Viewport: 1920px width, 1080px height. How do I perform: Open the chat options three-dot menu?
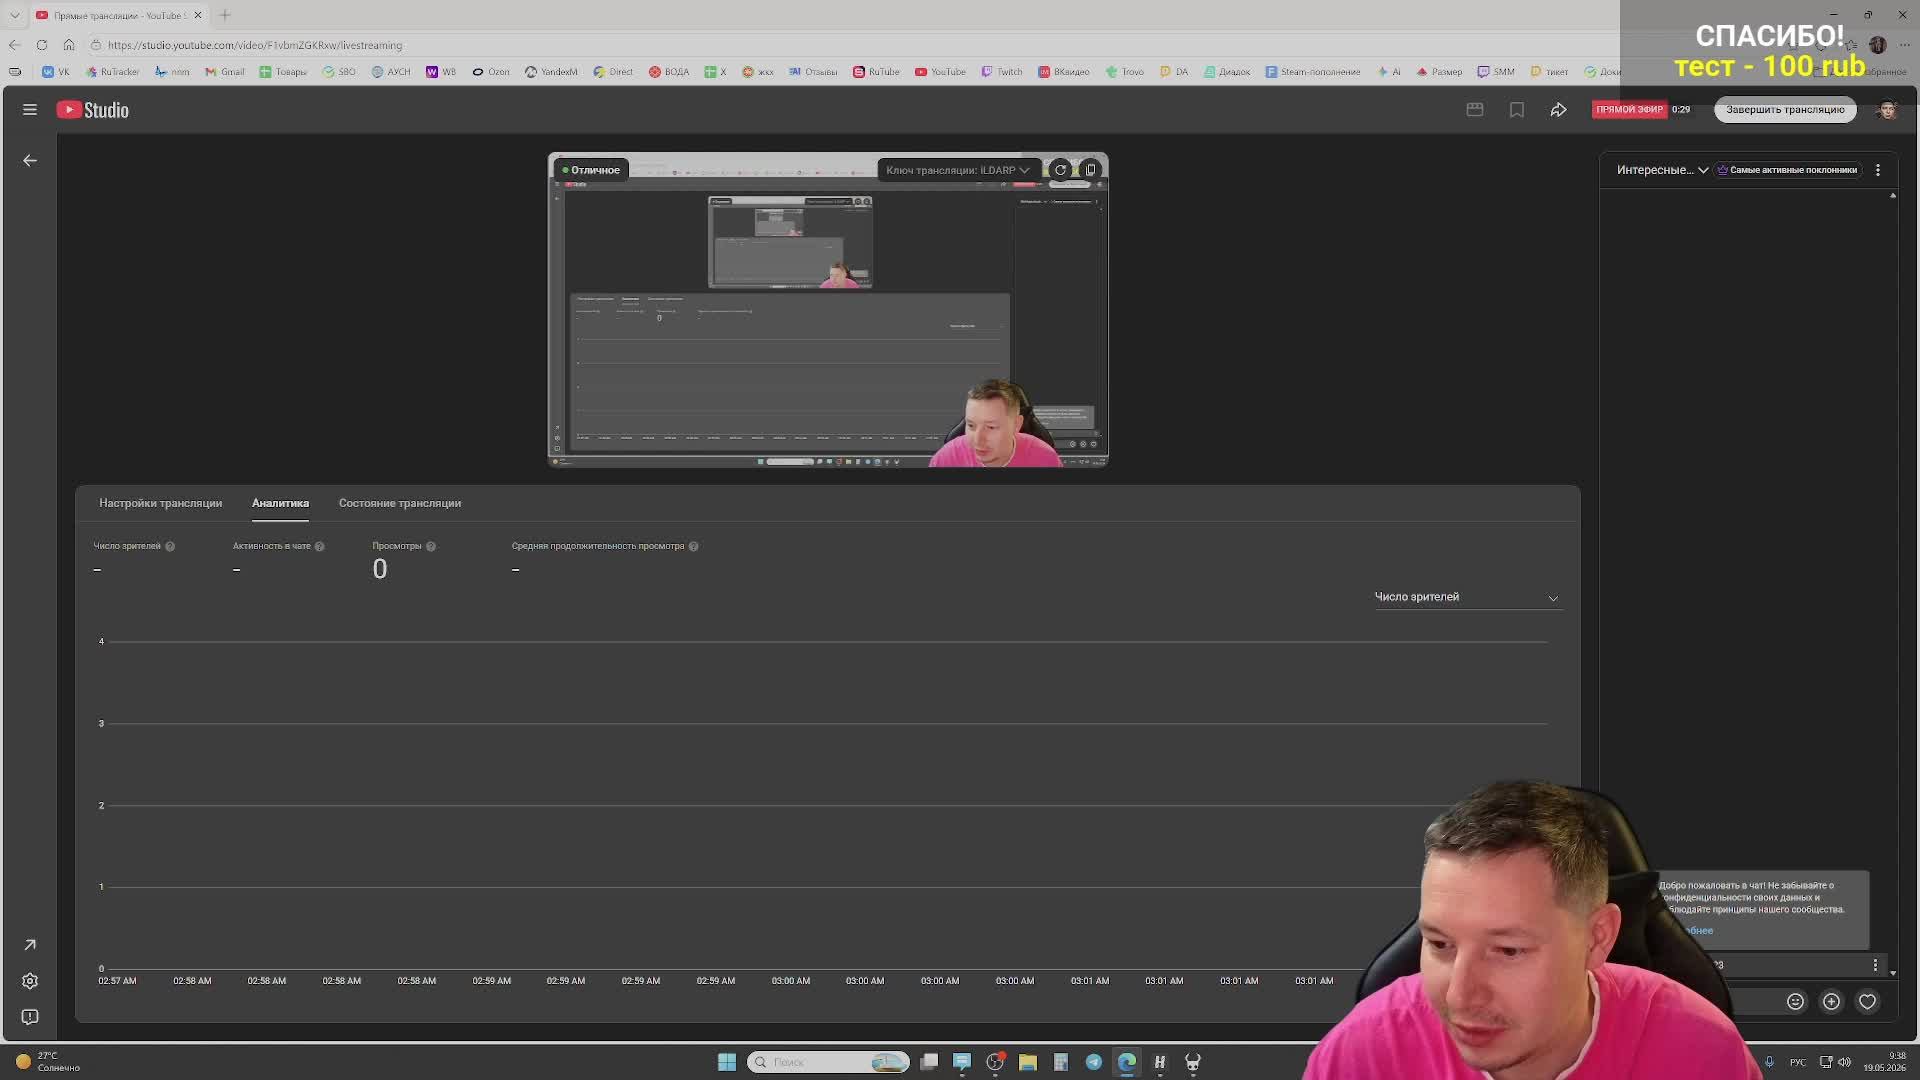pyautogui.click(x=1878, y=170)
